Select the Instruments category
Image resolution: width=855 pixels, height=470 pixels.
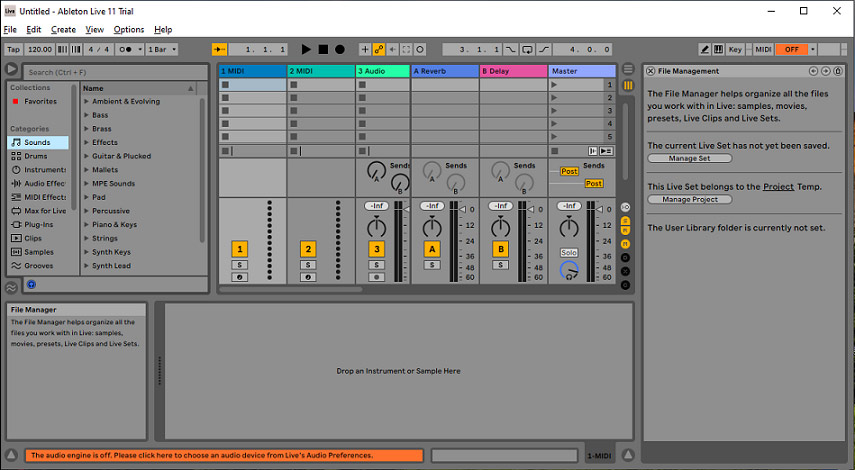(38, 170)
